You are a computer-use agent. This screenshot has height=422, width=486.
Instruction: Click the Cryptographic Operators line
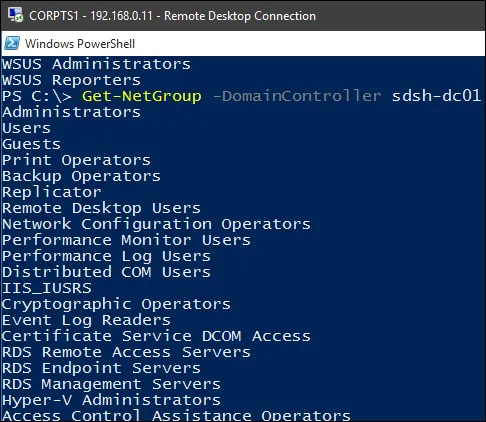click(x=116, y=304)
